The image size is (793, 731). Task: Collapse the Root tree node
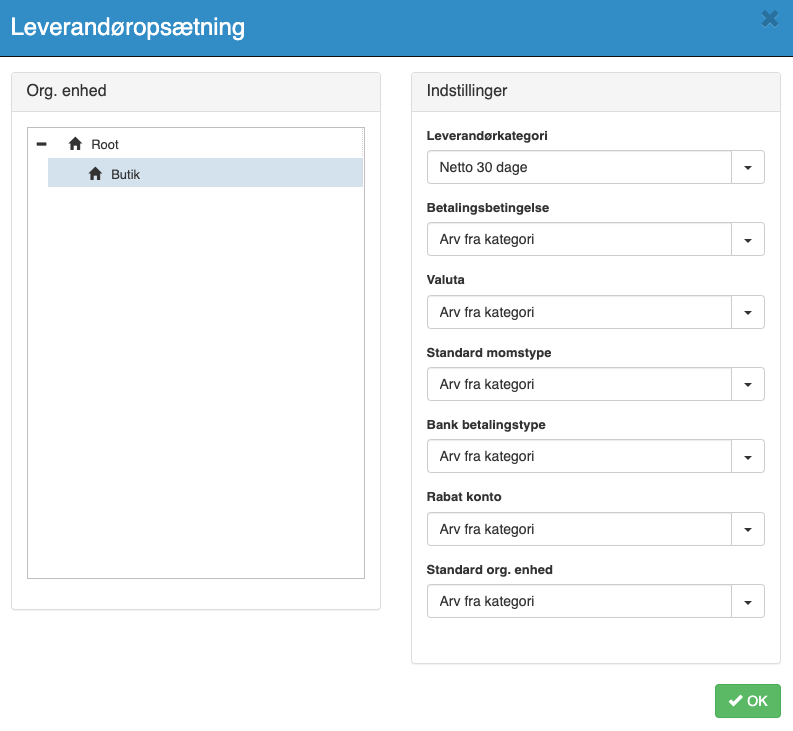tap(41, 144)
